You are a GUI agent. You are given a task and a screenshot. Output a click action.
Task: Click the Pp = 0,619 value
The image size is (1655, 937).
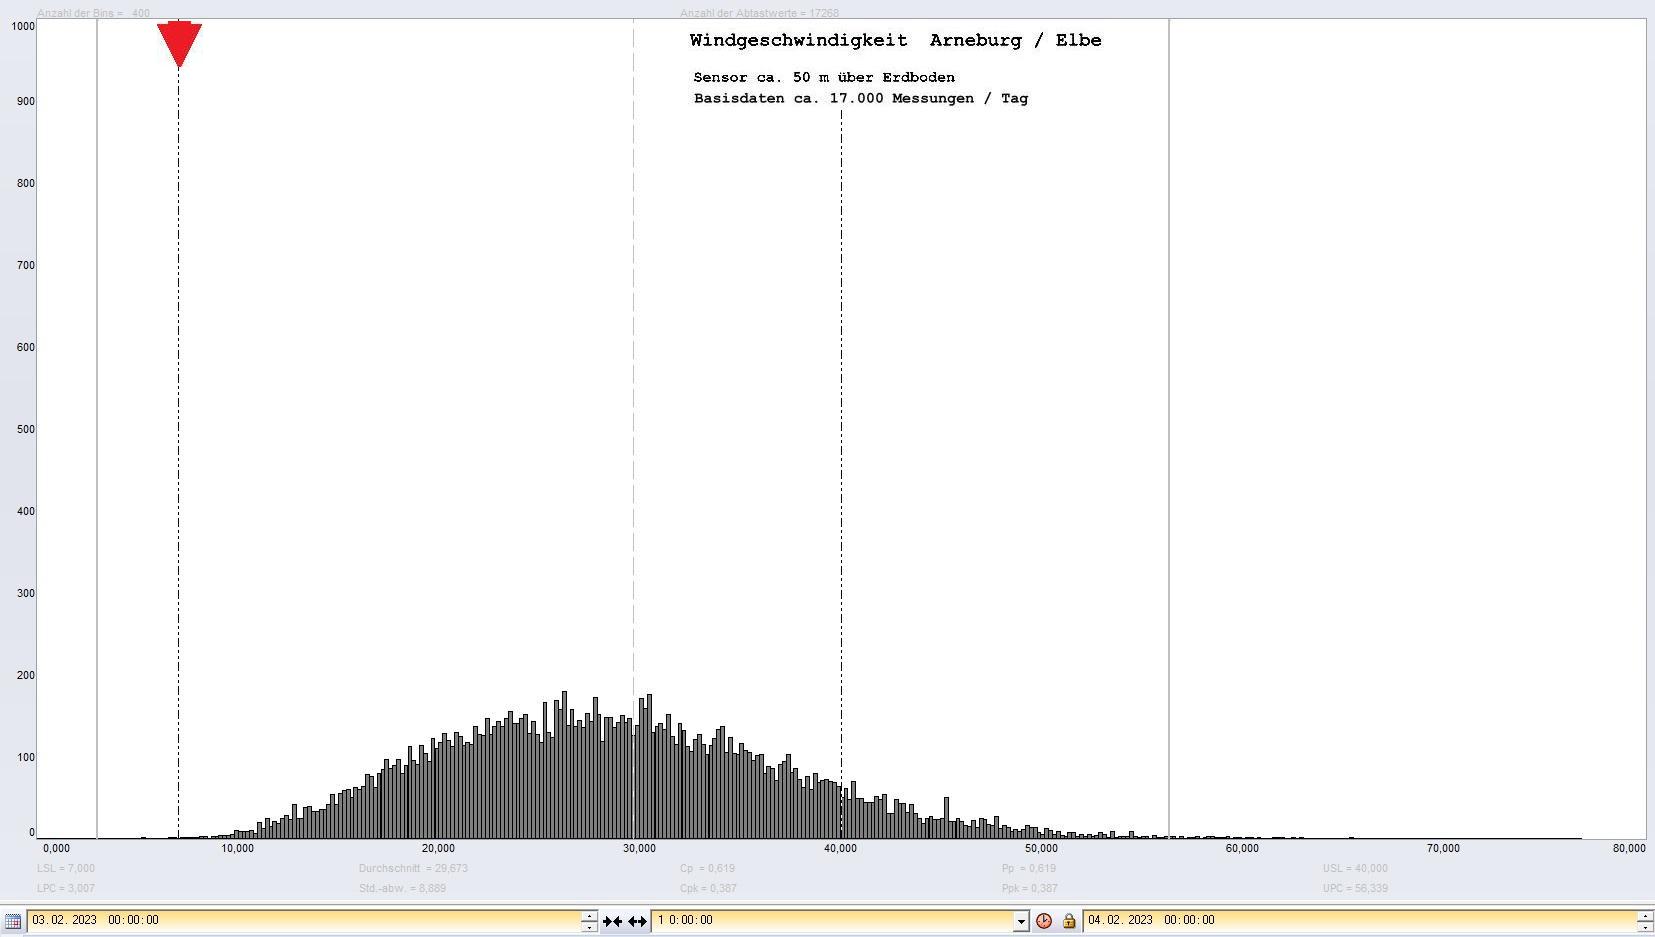click(x=1029, y=868)
